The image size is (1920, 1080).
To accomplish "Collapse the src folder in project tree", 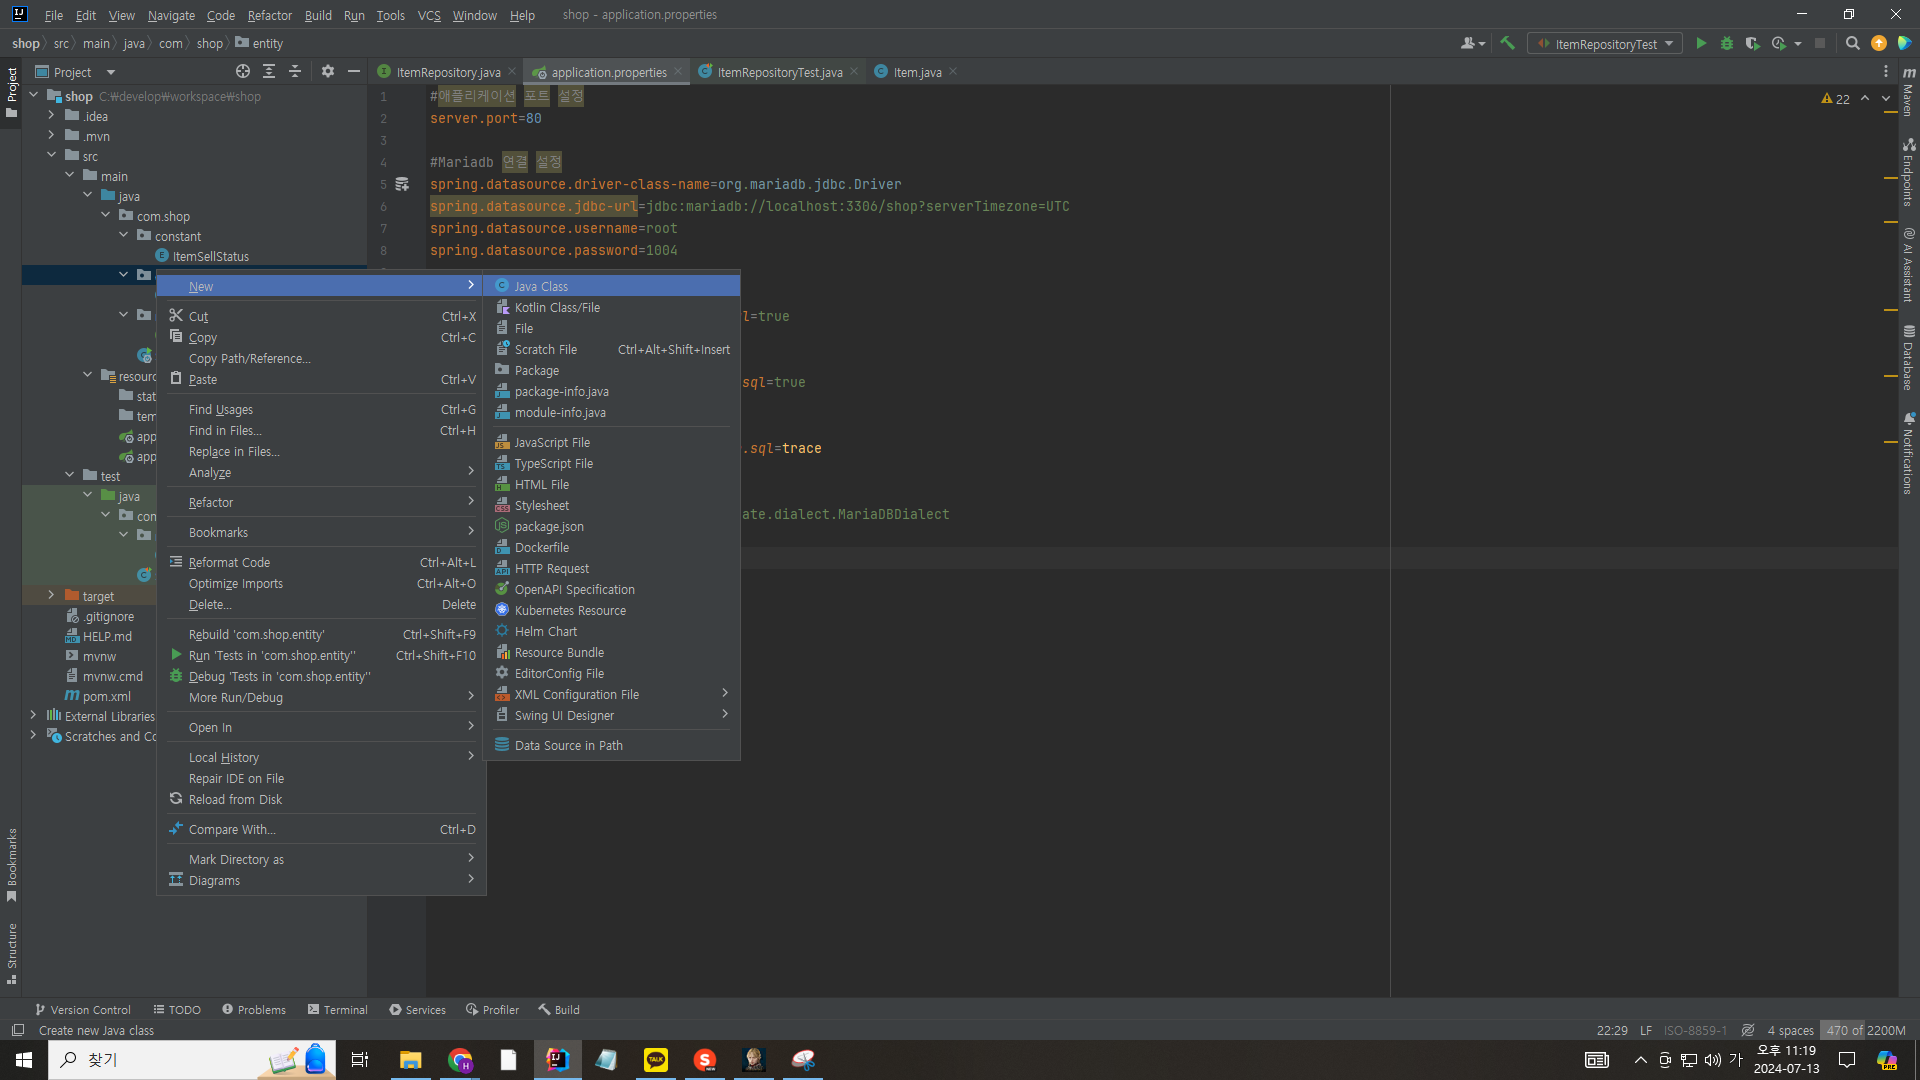I will [51, 156].
